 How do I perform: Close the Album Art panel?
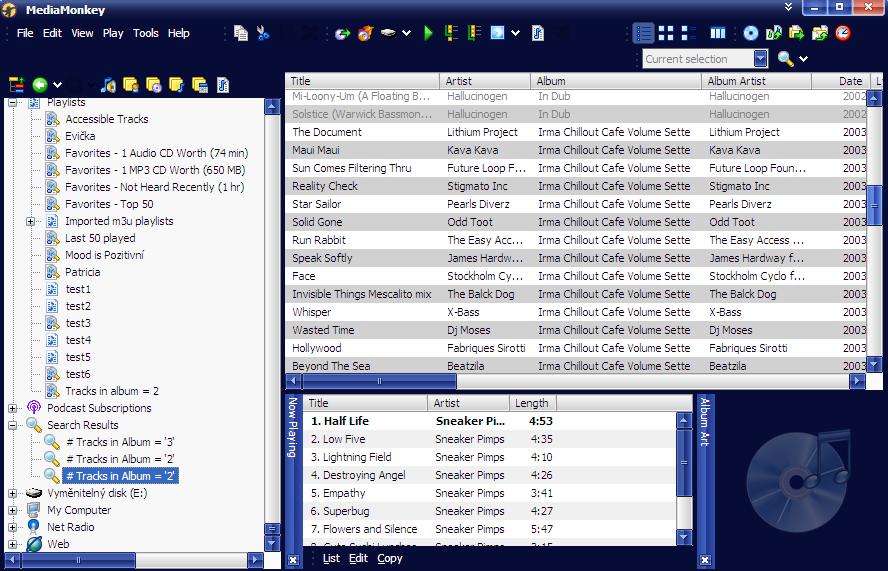click(705, 560)
